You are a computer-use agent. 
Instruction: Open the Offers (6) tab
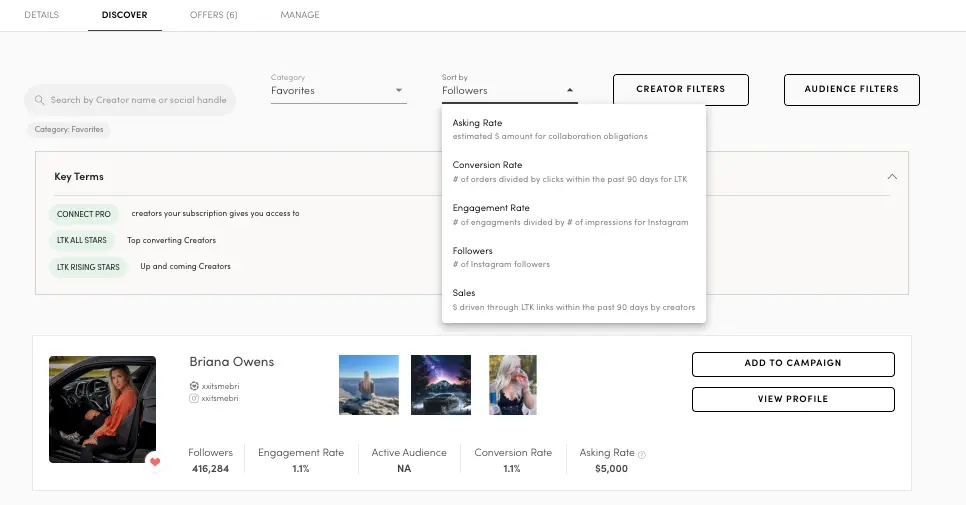tap(214, 15)
